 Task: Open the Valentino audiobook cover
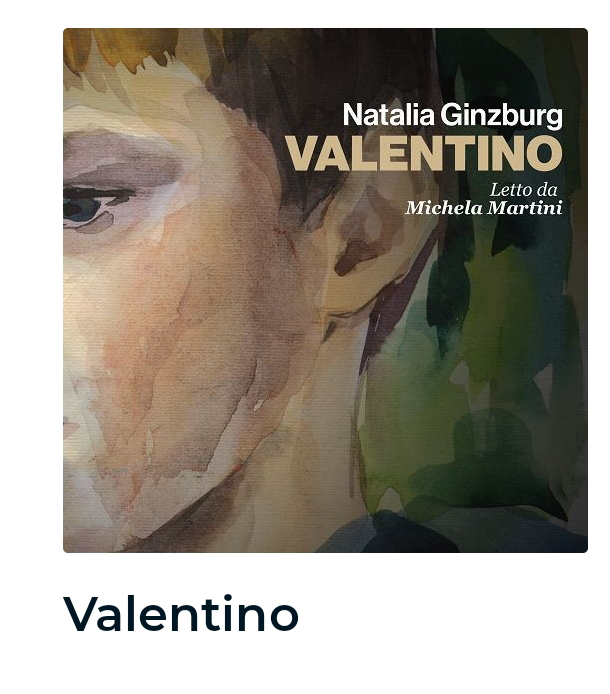(x=325, y=290)
